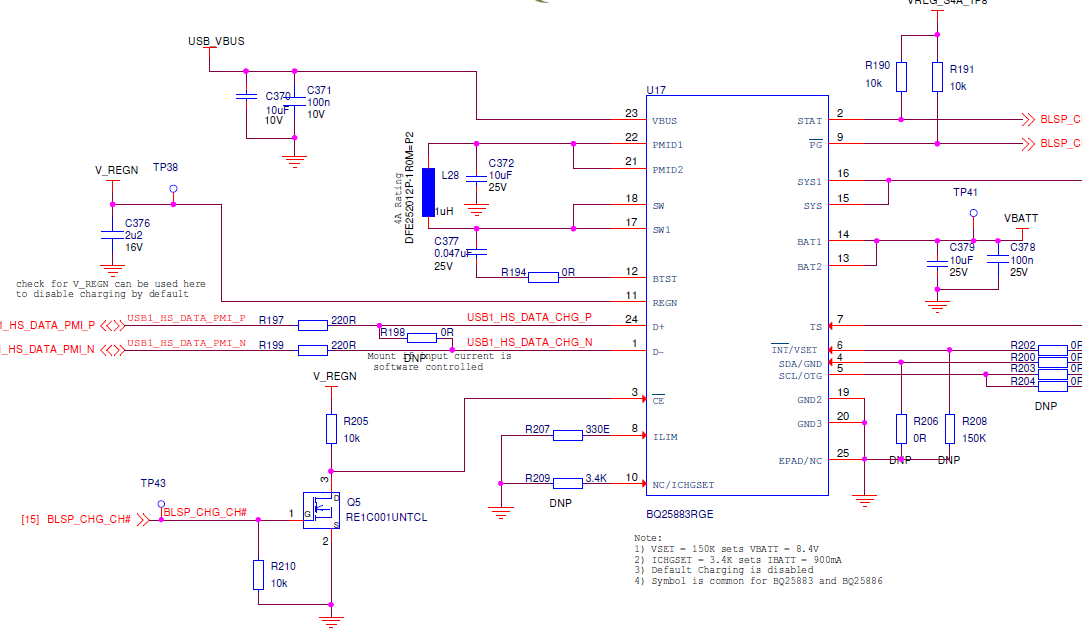This screenshot has height=635, width=1082.
Task: Select capacitor C371 symbol
Action: (295, 101)
